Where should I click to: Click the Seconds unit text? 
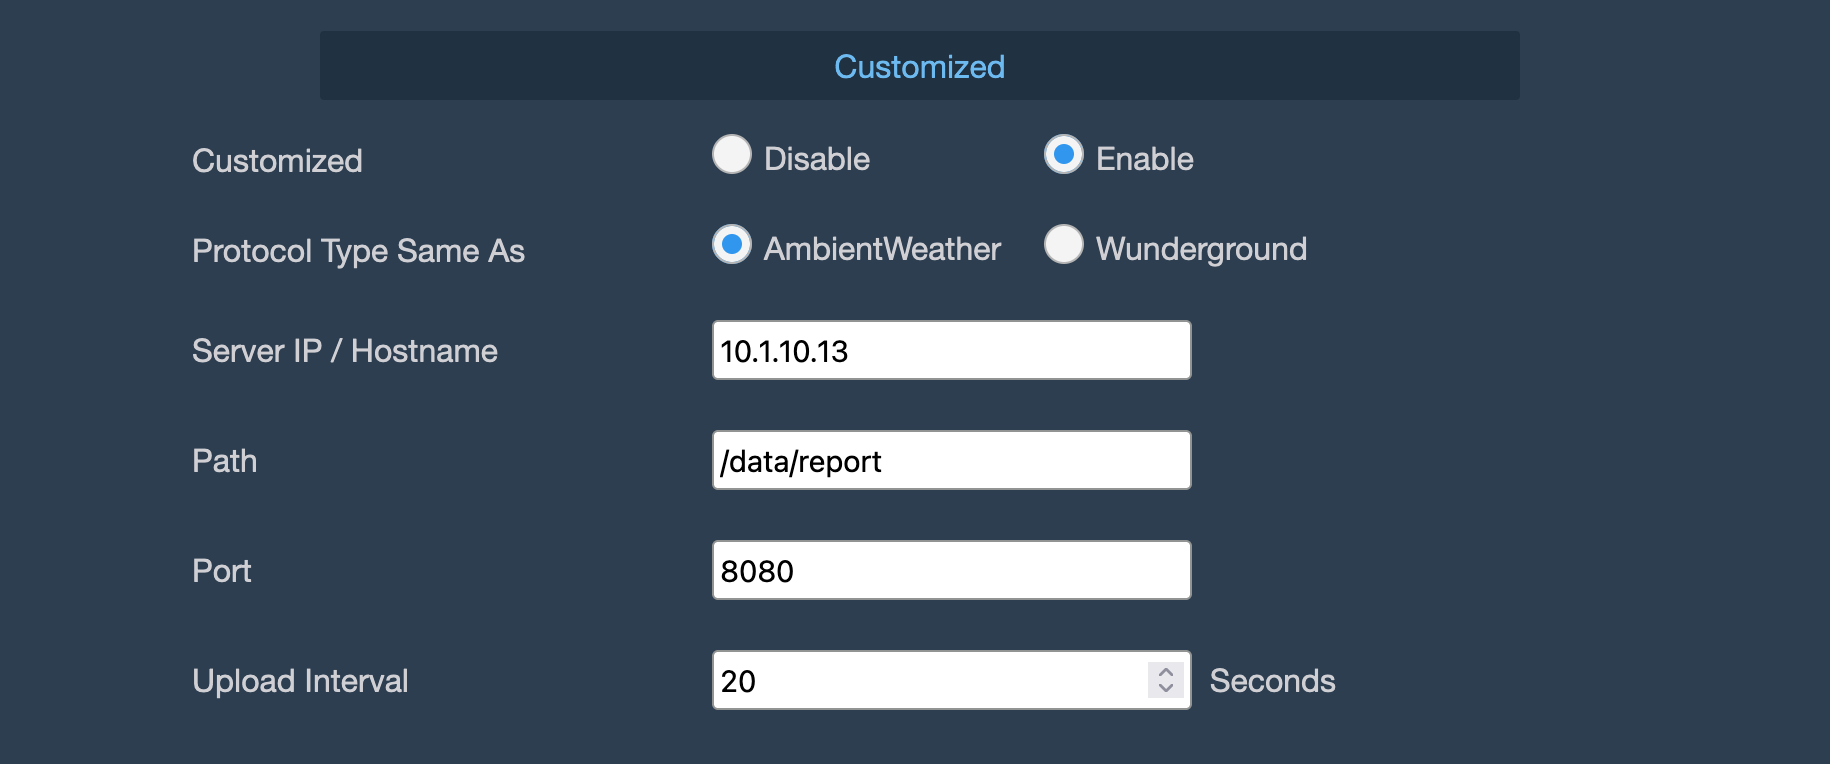pos(1271,681)
